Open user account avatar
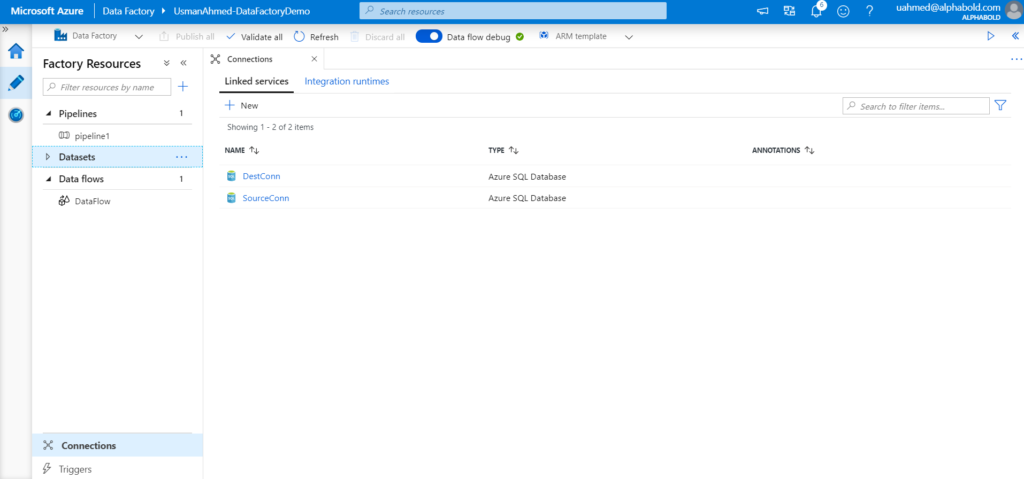This screenshot has height=479, width=1024. (1014, 11)
